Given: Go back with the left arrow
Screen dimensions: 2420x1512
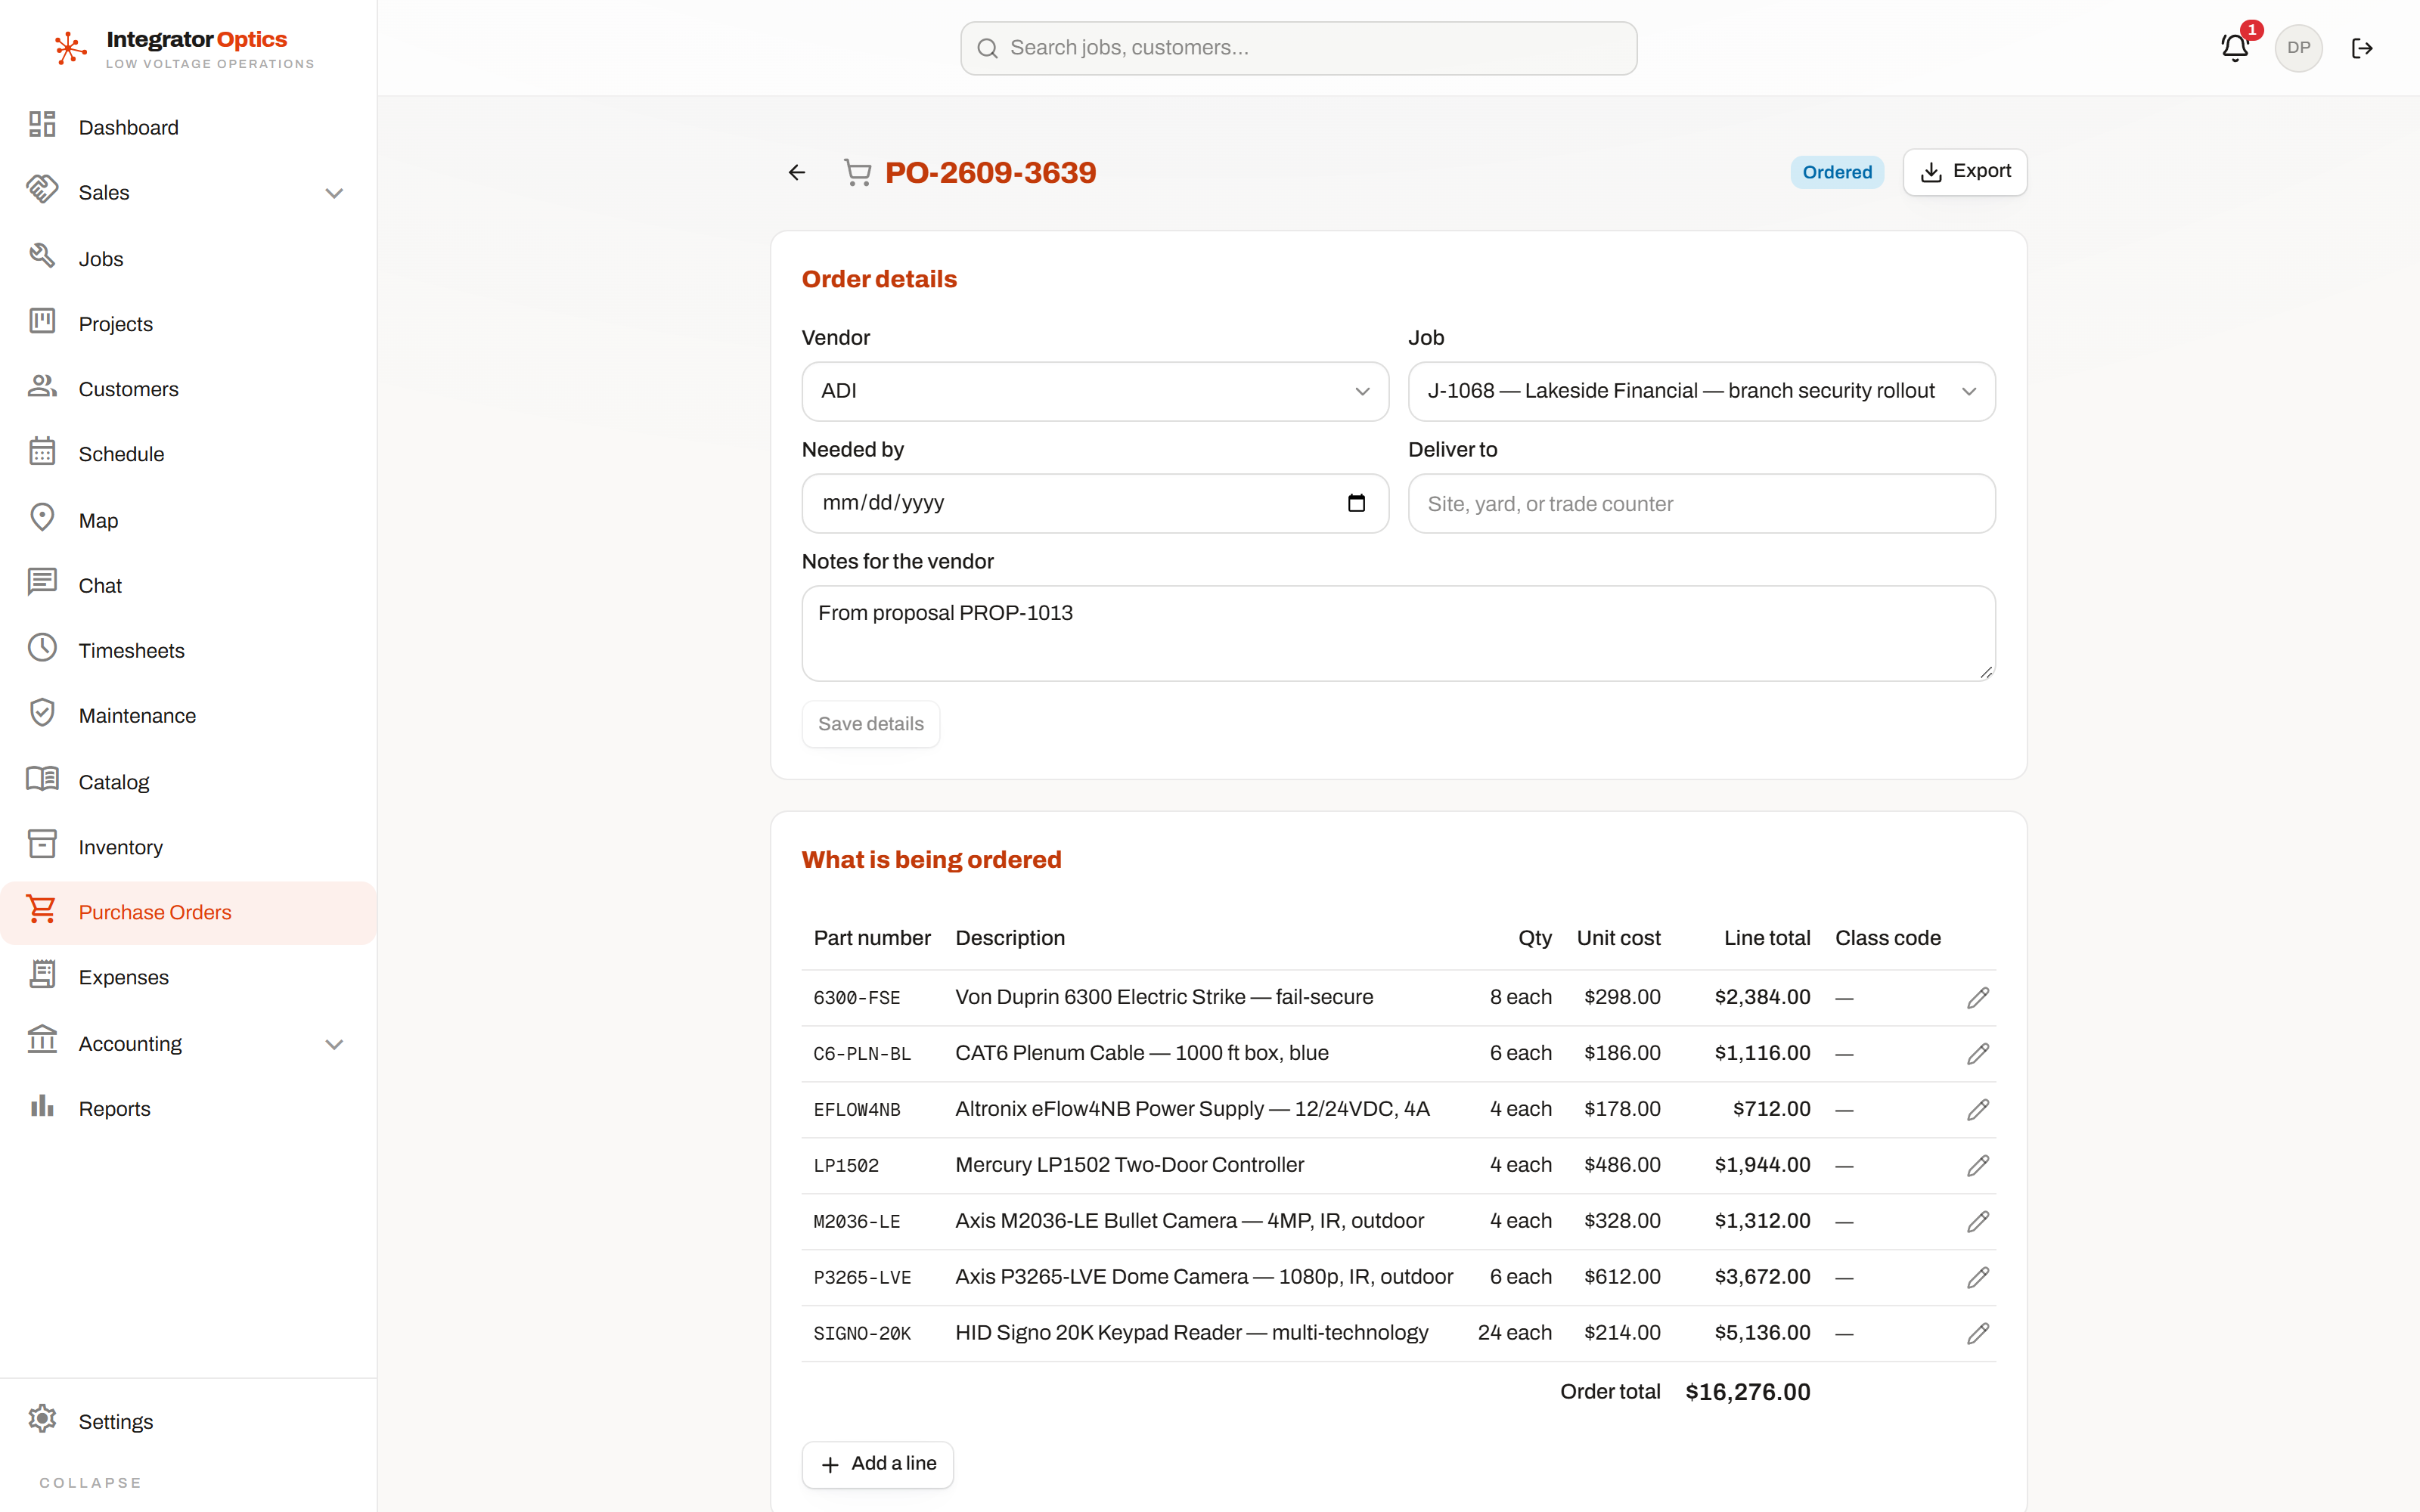Looking at the screenshot, I should [x=797, y=173].
